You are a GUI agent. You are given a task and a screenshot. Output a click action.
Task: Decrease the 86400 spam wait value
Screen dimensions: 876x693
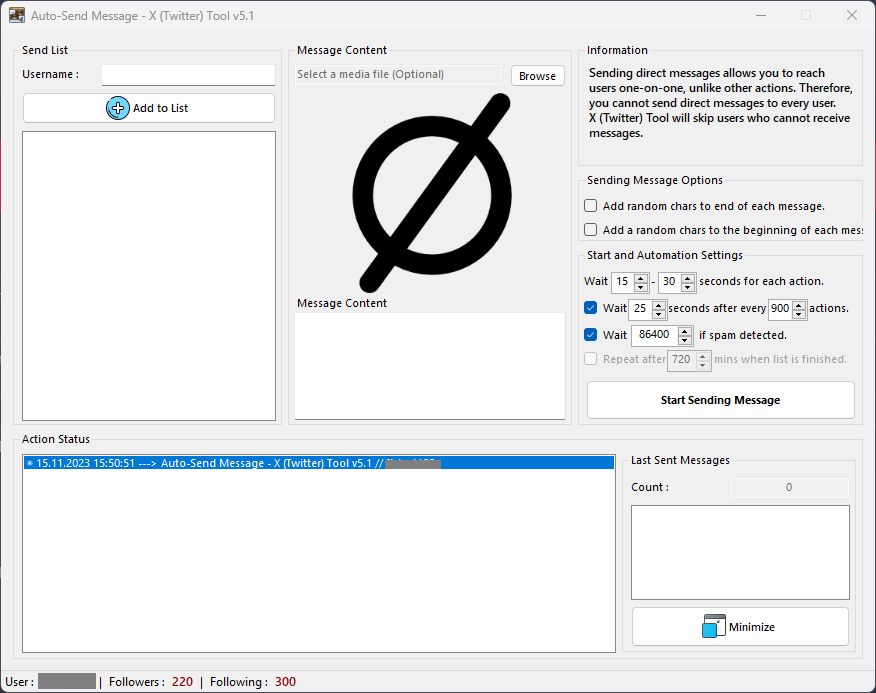(685, 340)
